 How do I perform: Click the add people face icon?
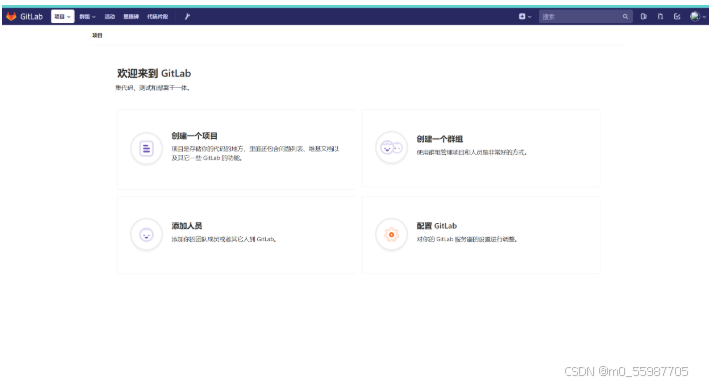146,235
